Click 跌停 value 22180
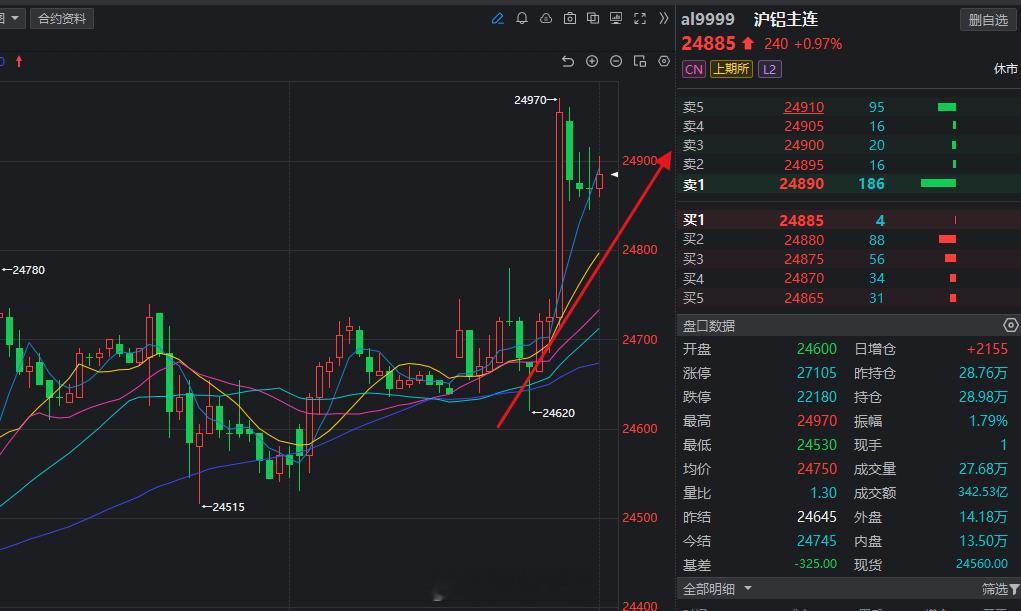Screen dimensions: 1021x611 point(817,397)
